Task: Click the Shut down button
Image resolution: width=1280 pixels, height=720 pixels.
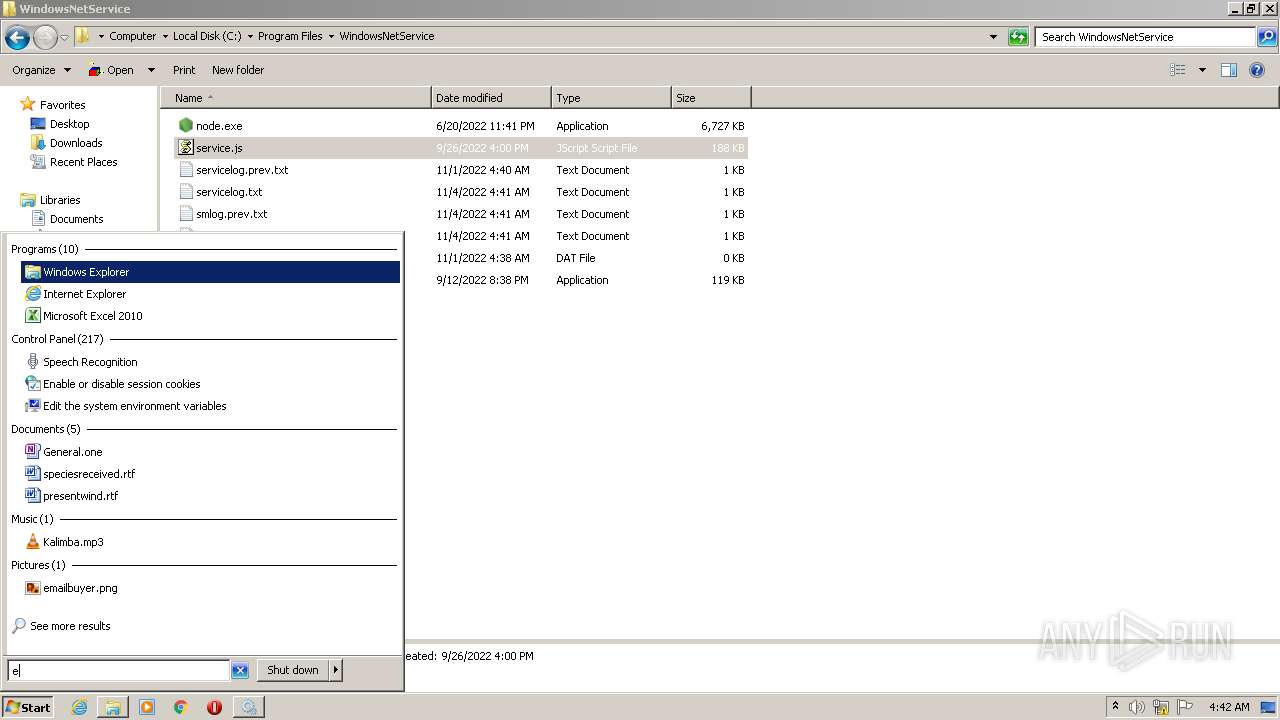Action: [293, 670]
